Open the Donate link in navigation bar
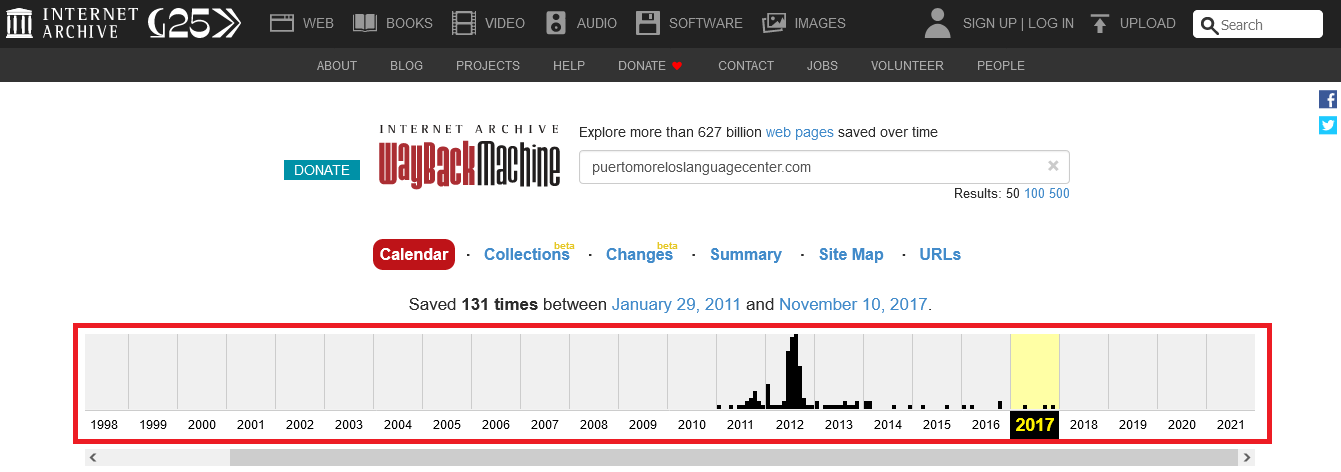 642,66
